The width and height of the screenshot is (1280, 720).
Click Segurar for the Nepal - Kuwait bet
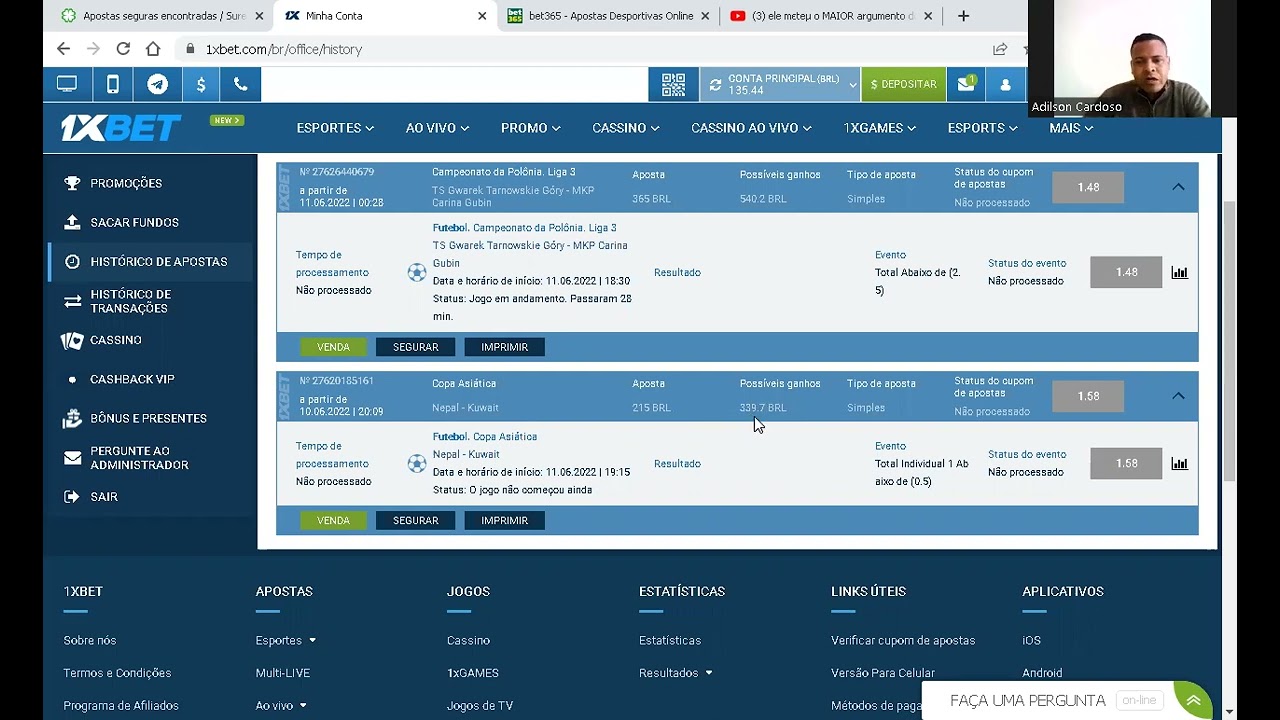click(416, 520)
